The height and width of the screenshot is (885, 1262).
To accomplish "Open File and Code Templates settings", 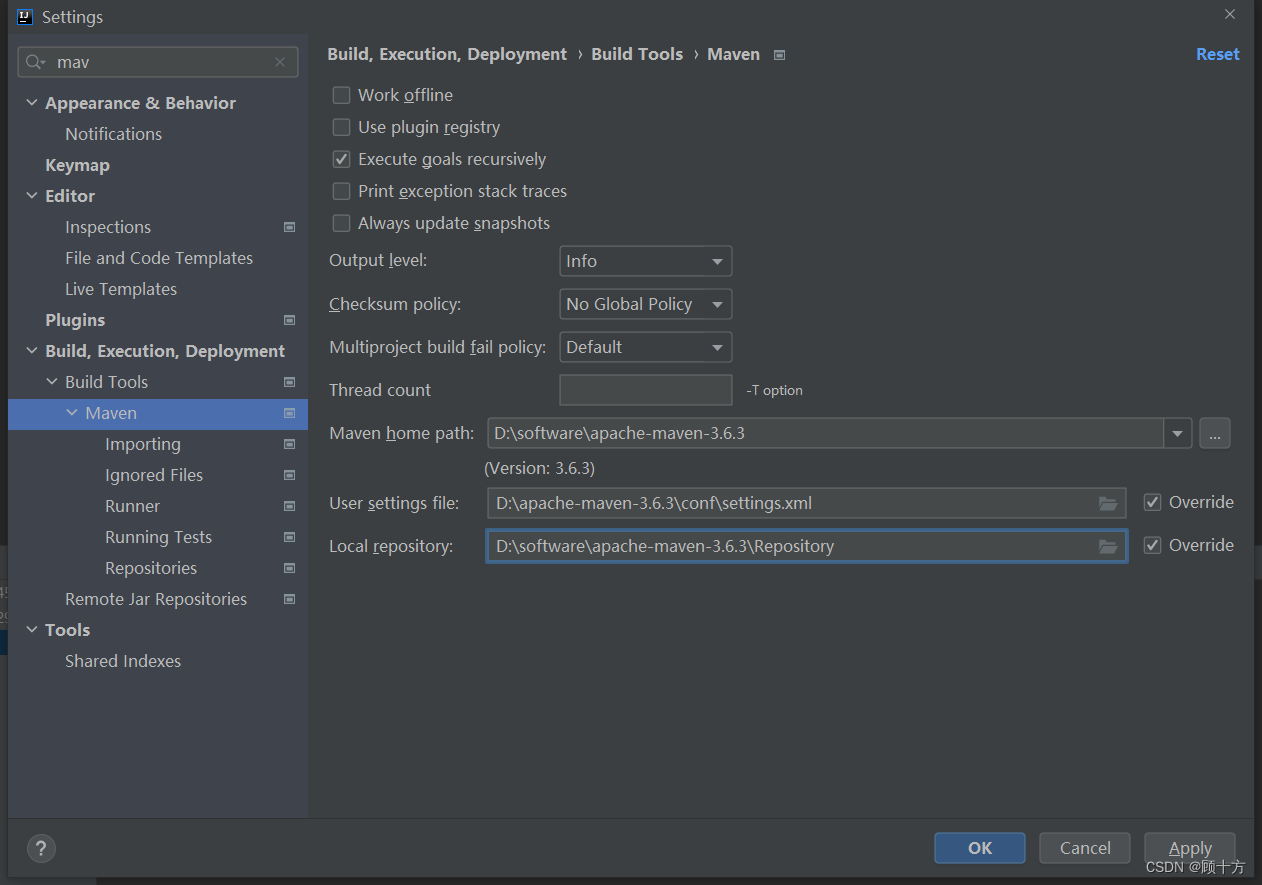I will click(x=159, y=258).
